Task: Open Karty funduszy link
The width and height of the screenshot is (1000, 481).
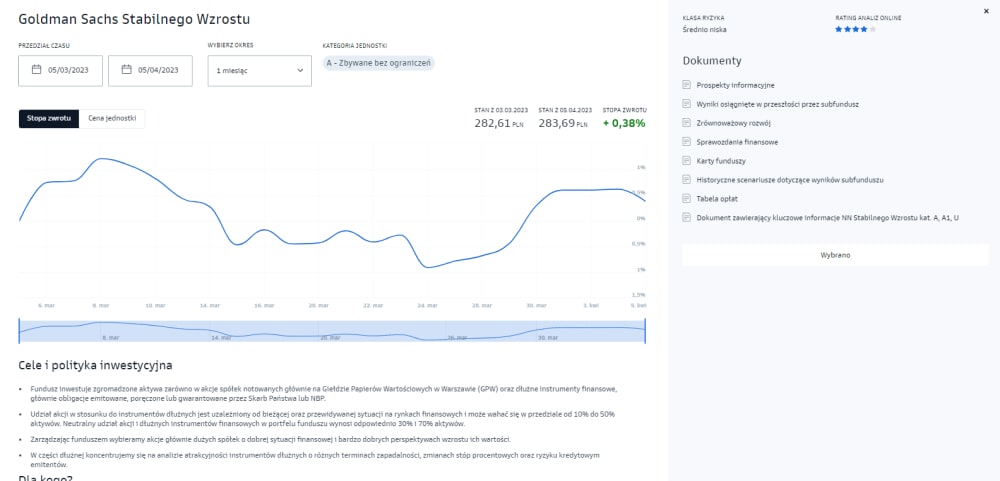Action: point(721,161)
